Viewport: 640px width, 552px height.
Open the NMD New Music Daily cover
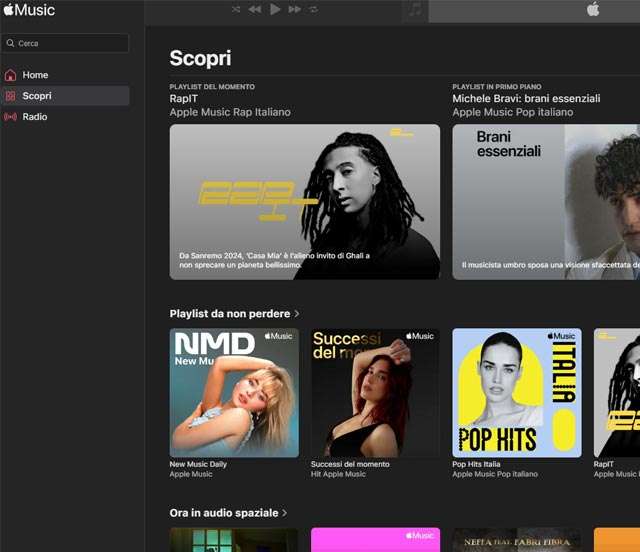(234, 393)
